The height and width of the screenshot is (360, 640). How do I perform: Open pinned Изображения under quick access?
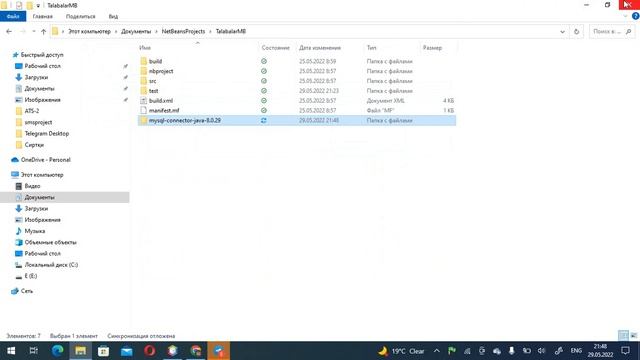(x=42, y=100)
